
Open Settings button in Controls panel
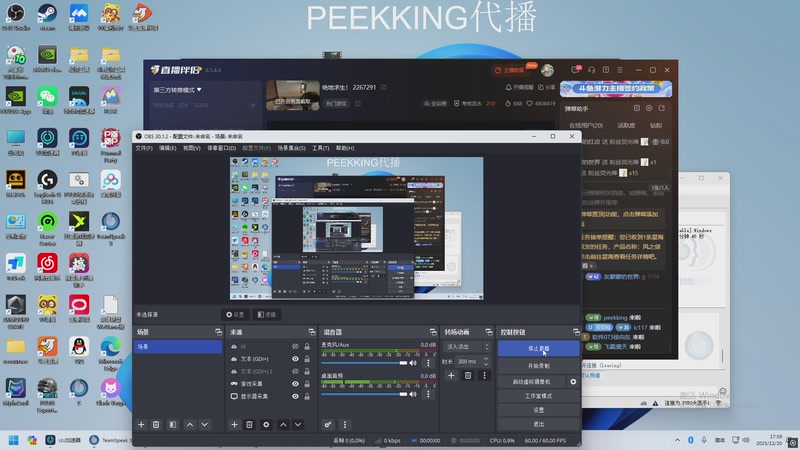(x=538, y=410)
